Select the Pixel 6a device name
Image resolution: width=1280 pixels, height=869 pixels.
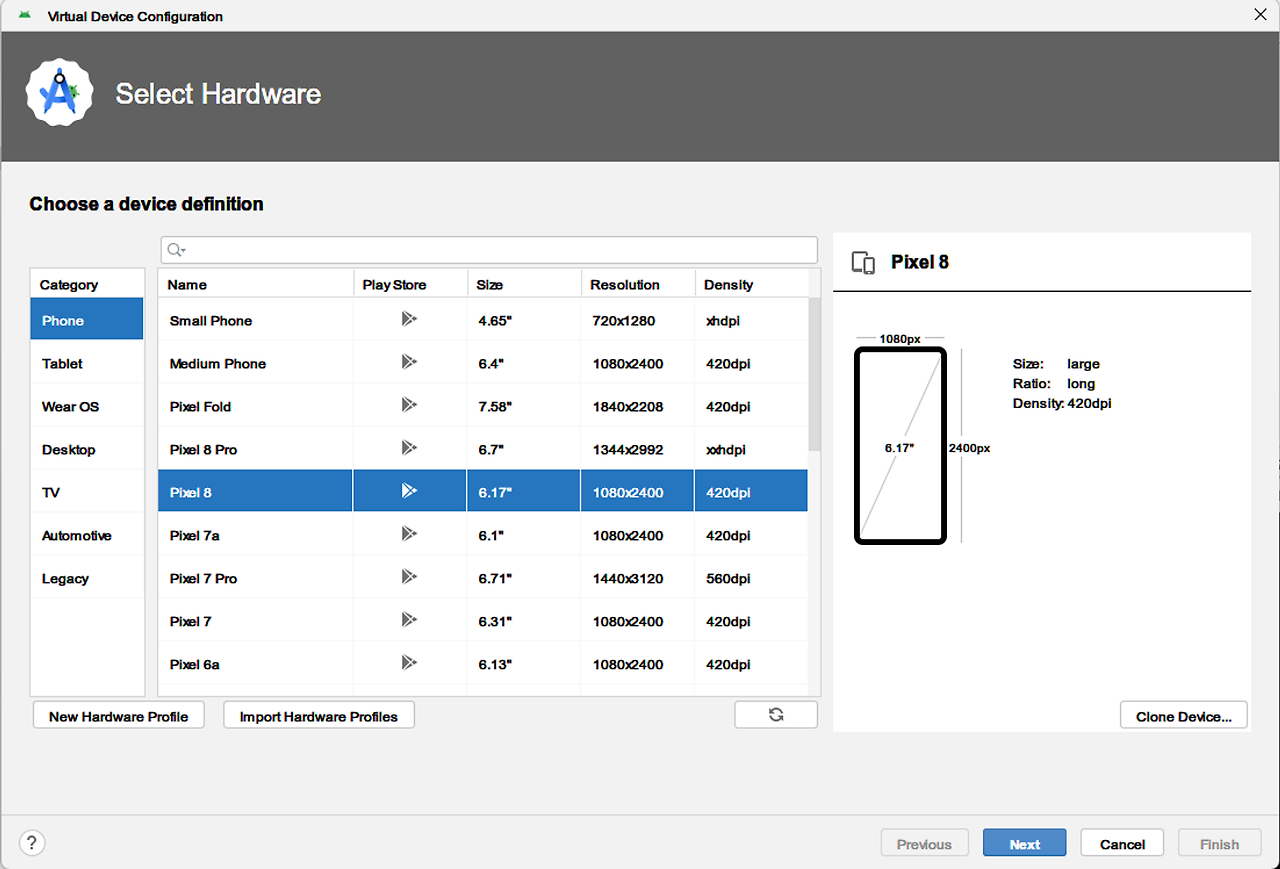click(194, 664)
